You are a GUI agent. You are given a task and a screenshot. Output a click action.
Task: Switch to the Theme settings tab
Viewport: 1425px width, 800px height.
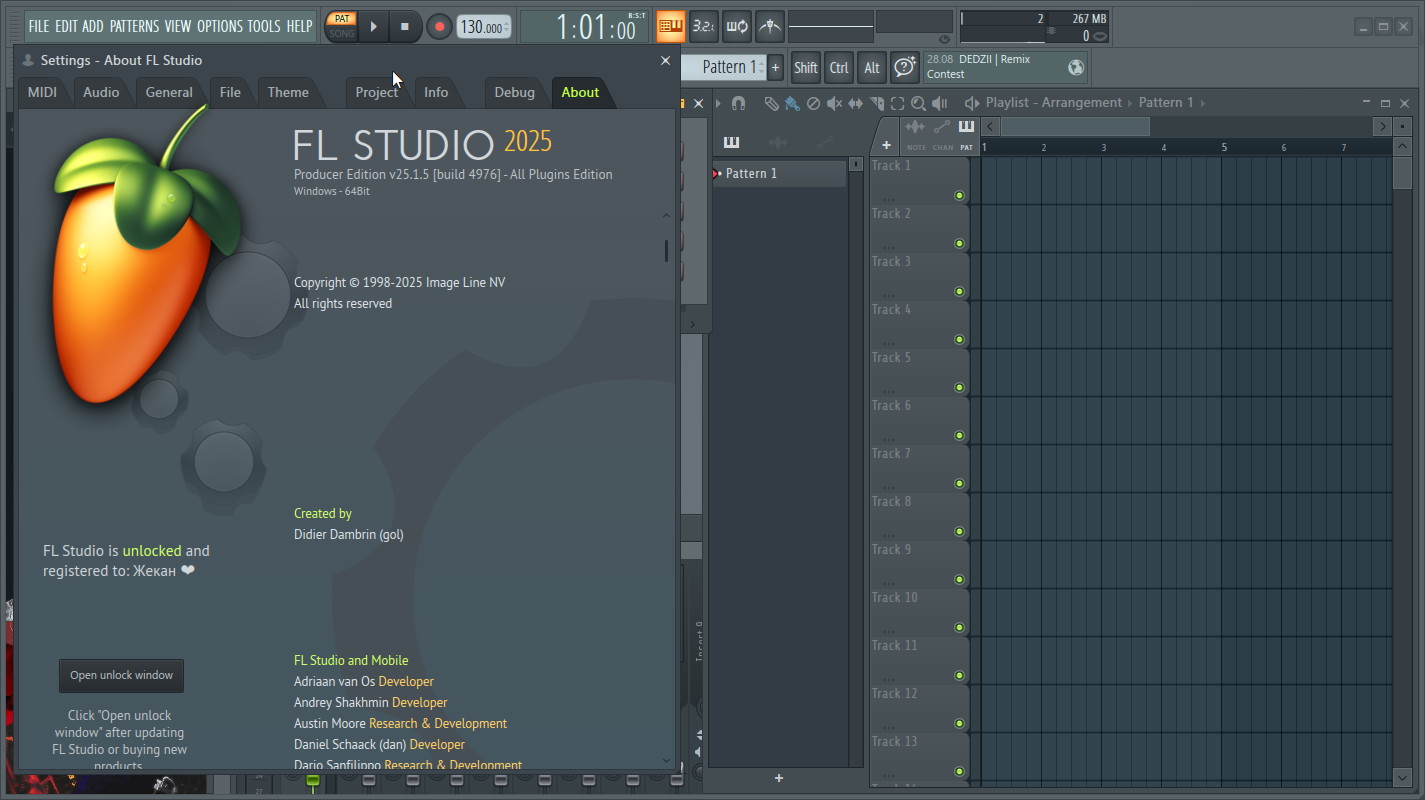pyautogui.click(x=288, y=92)
